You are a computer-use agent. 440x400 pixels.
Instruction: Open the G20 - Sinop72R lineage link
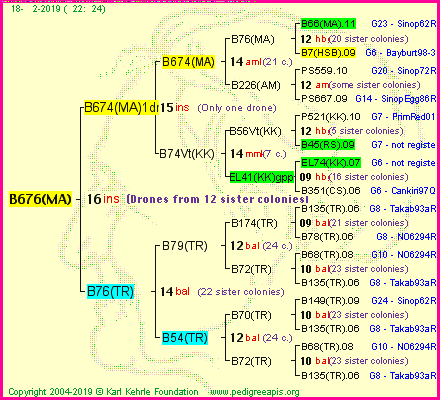[x=404, y=71]
